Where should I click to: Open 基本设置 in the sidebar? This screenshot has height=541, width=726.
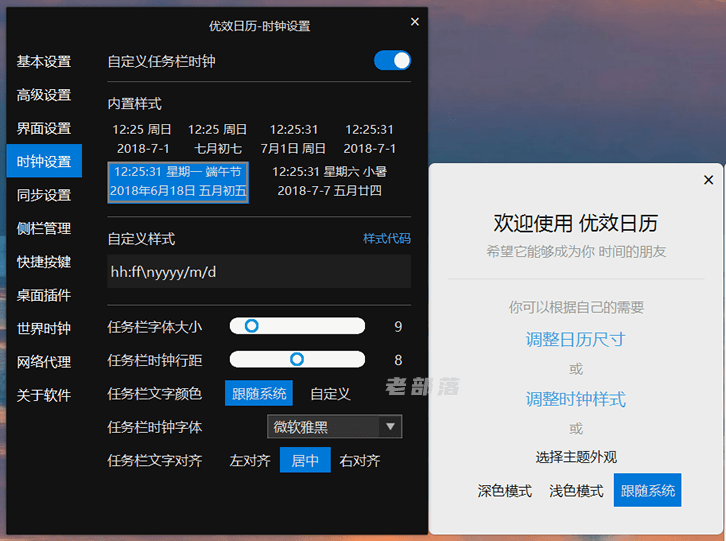coord(44,62)
